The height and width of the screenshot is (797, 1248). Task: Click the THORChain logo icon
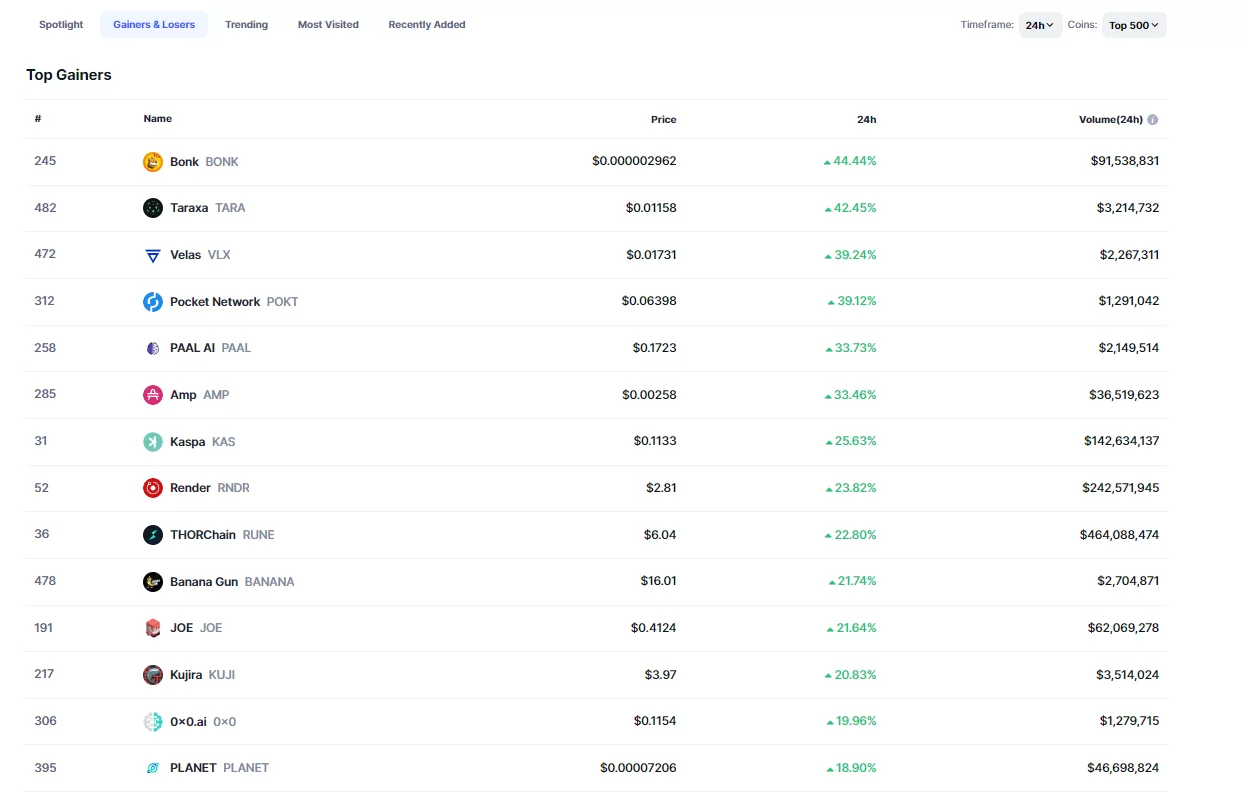coord(152,535)
